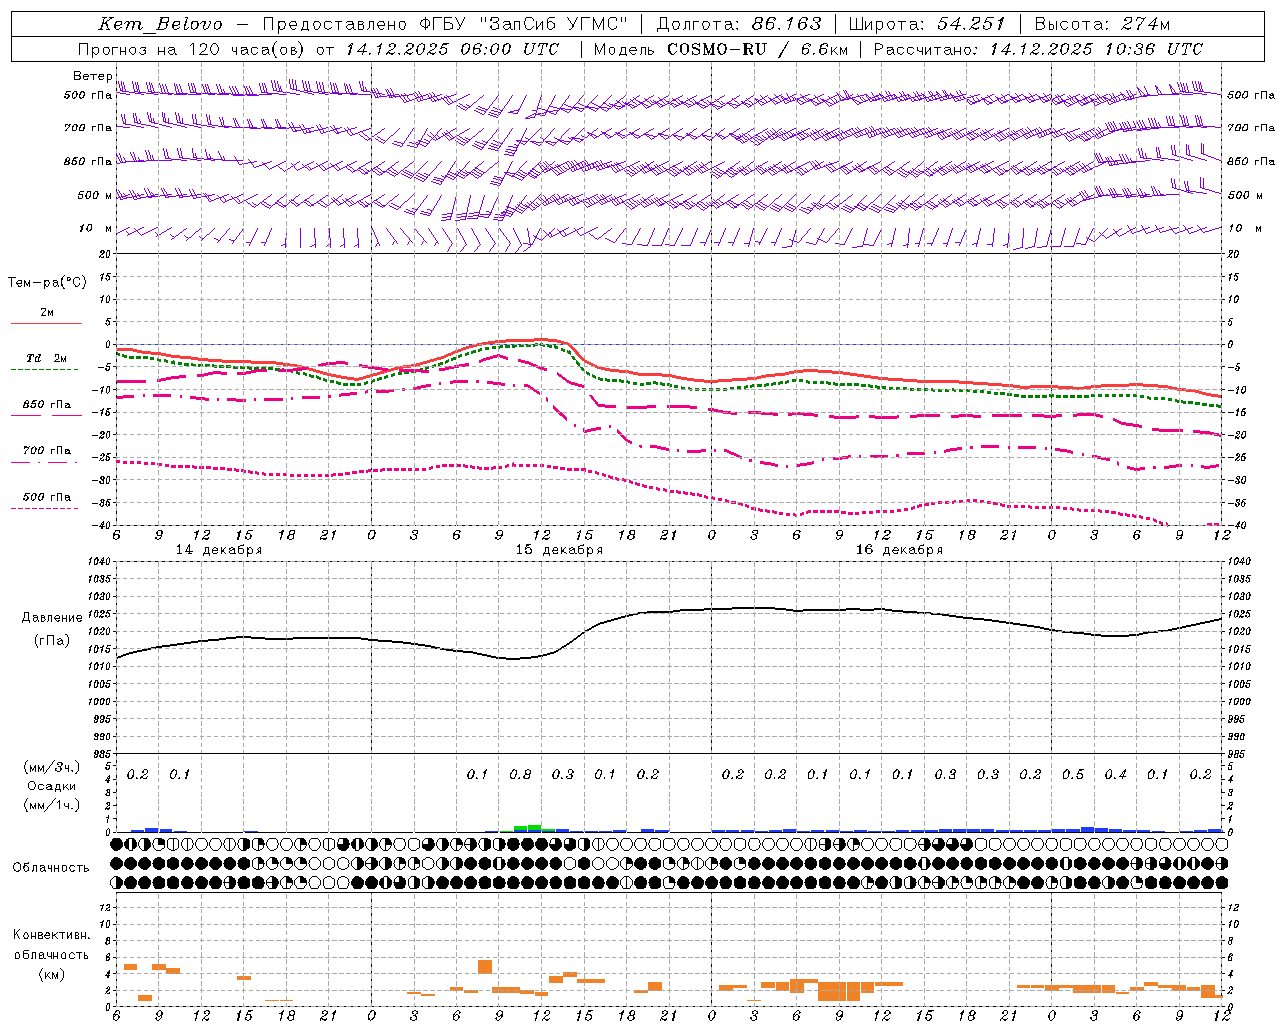The image size is (1280, 1024).
Task: Select the 15 декабря date label
Action: click(559, 550)
